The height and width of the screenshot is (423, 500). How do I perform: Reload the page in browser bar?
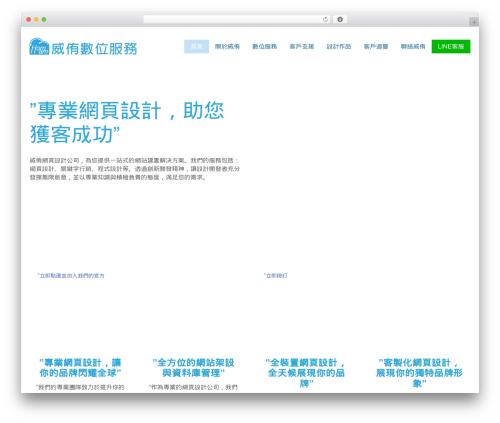pos(325,20)
